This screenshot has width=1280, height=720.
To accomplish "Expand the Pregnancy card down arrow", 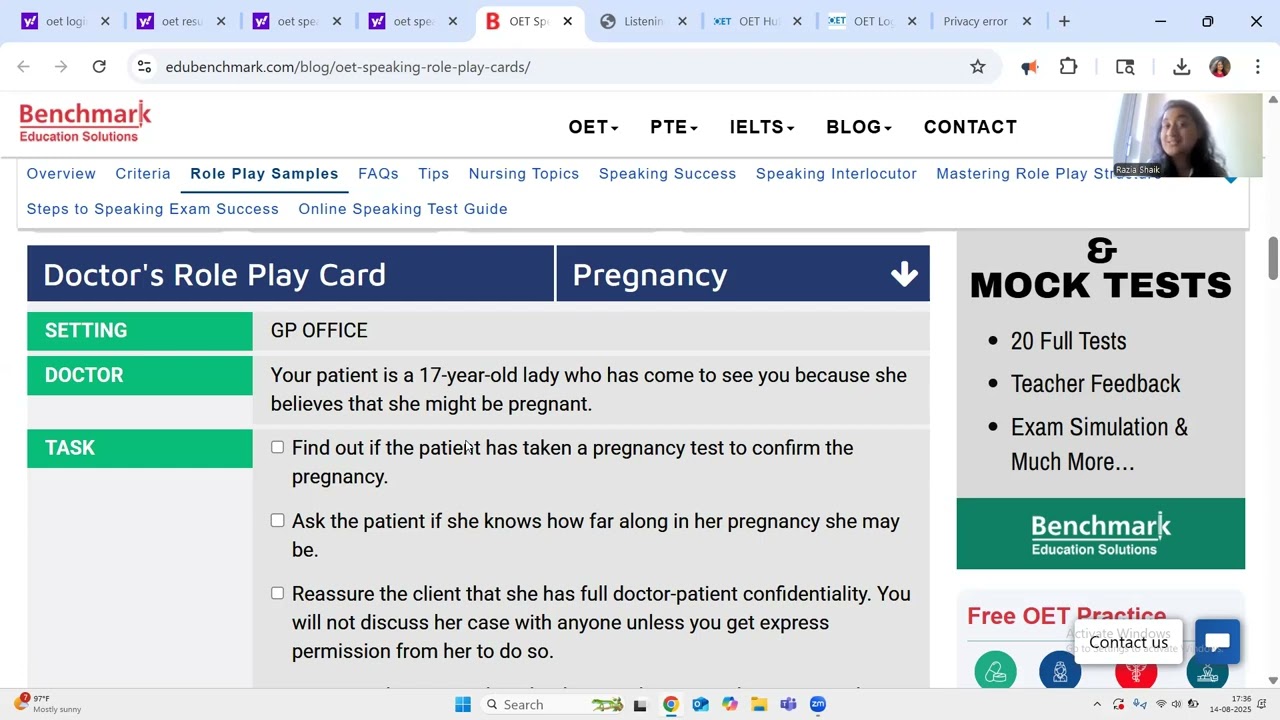I will pos(904,274).
